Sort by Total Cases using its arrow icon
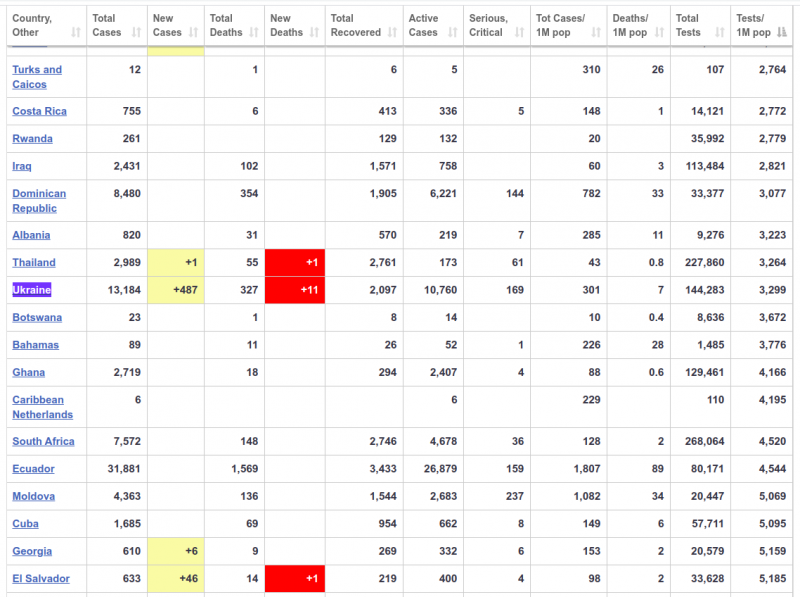 137,33
